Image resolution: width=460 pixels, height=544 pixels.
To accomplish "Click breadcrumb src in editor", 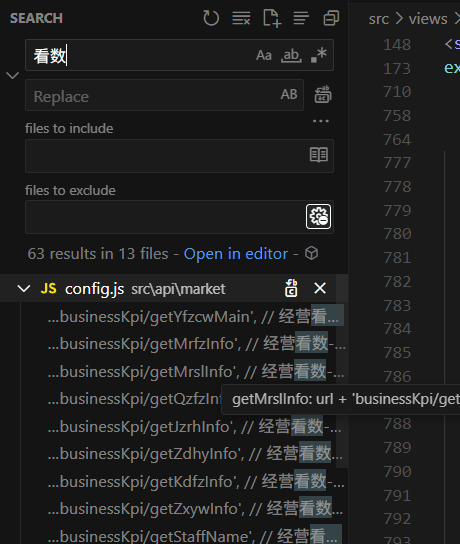I will (378, 19).
